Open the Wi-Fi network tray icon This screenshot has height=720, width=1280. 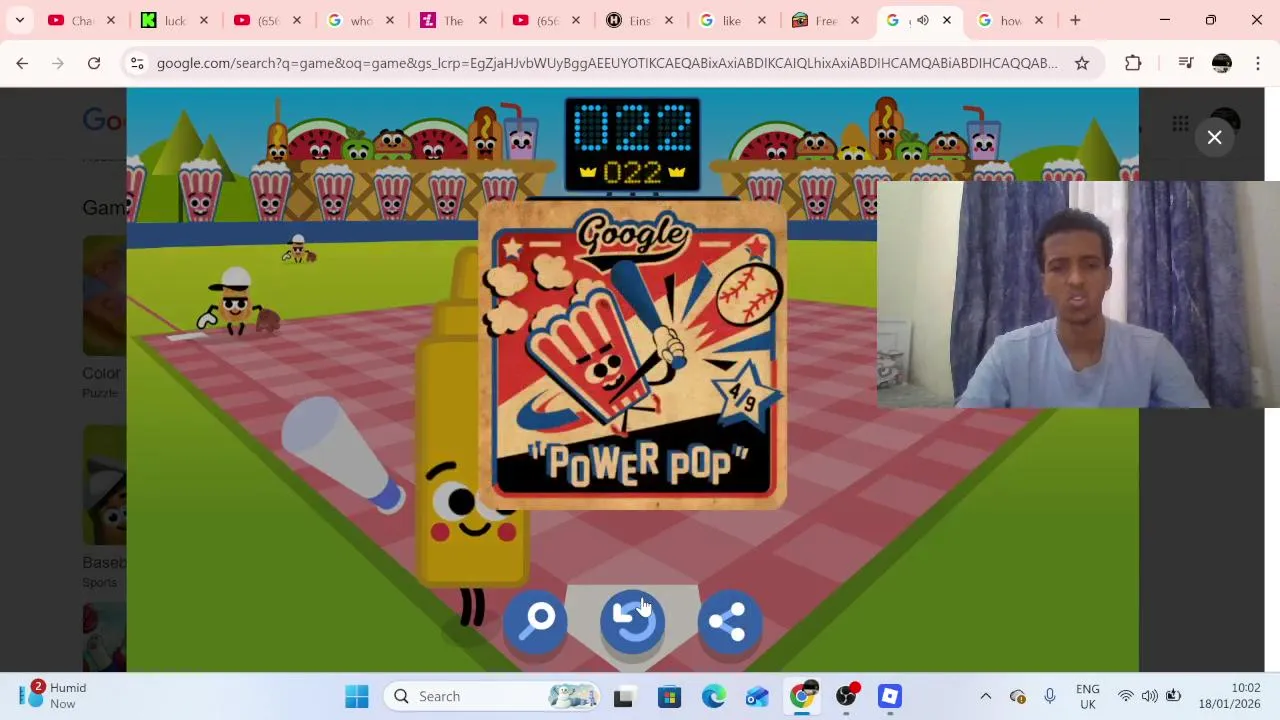coord(1126,696)
